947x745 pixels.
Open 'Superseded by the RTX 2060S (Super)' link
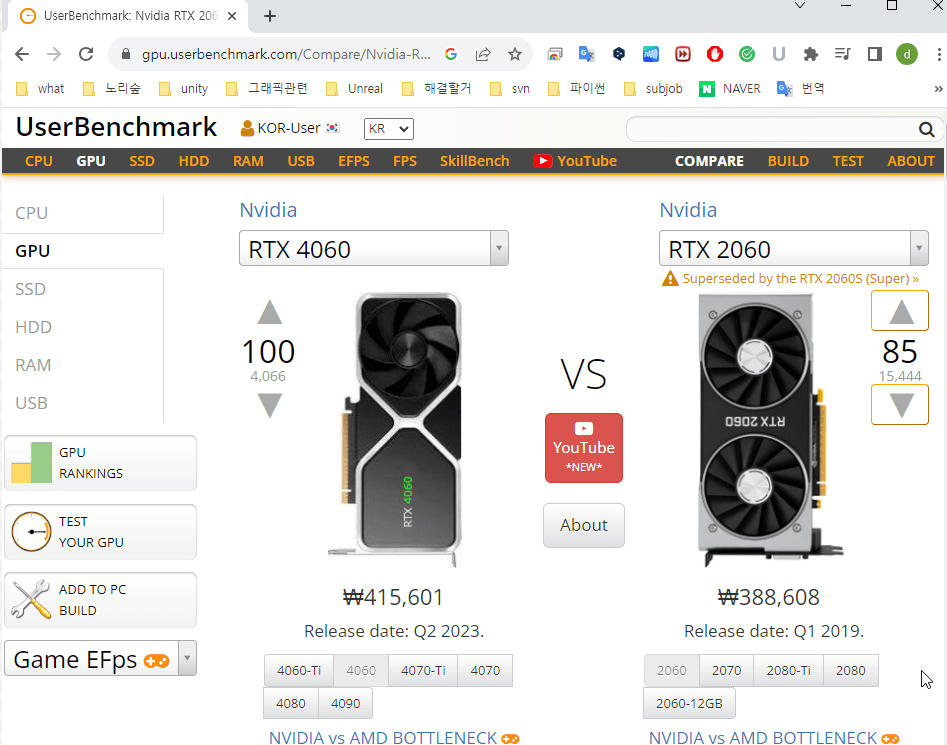800,278
